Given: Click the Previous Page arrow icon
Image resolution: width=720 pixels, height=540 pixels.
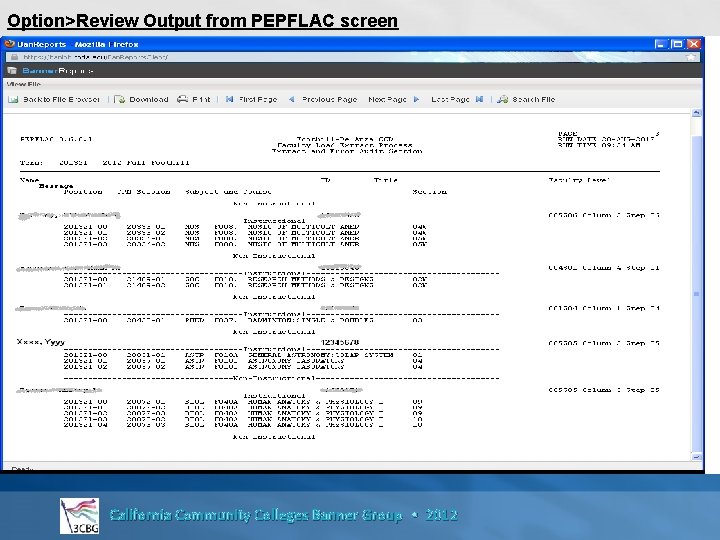Looking at the screenshot, I should tap(292, 99).
